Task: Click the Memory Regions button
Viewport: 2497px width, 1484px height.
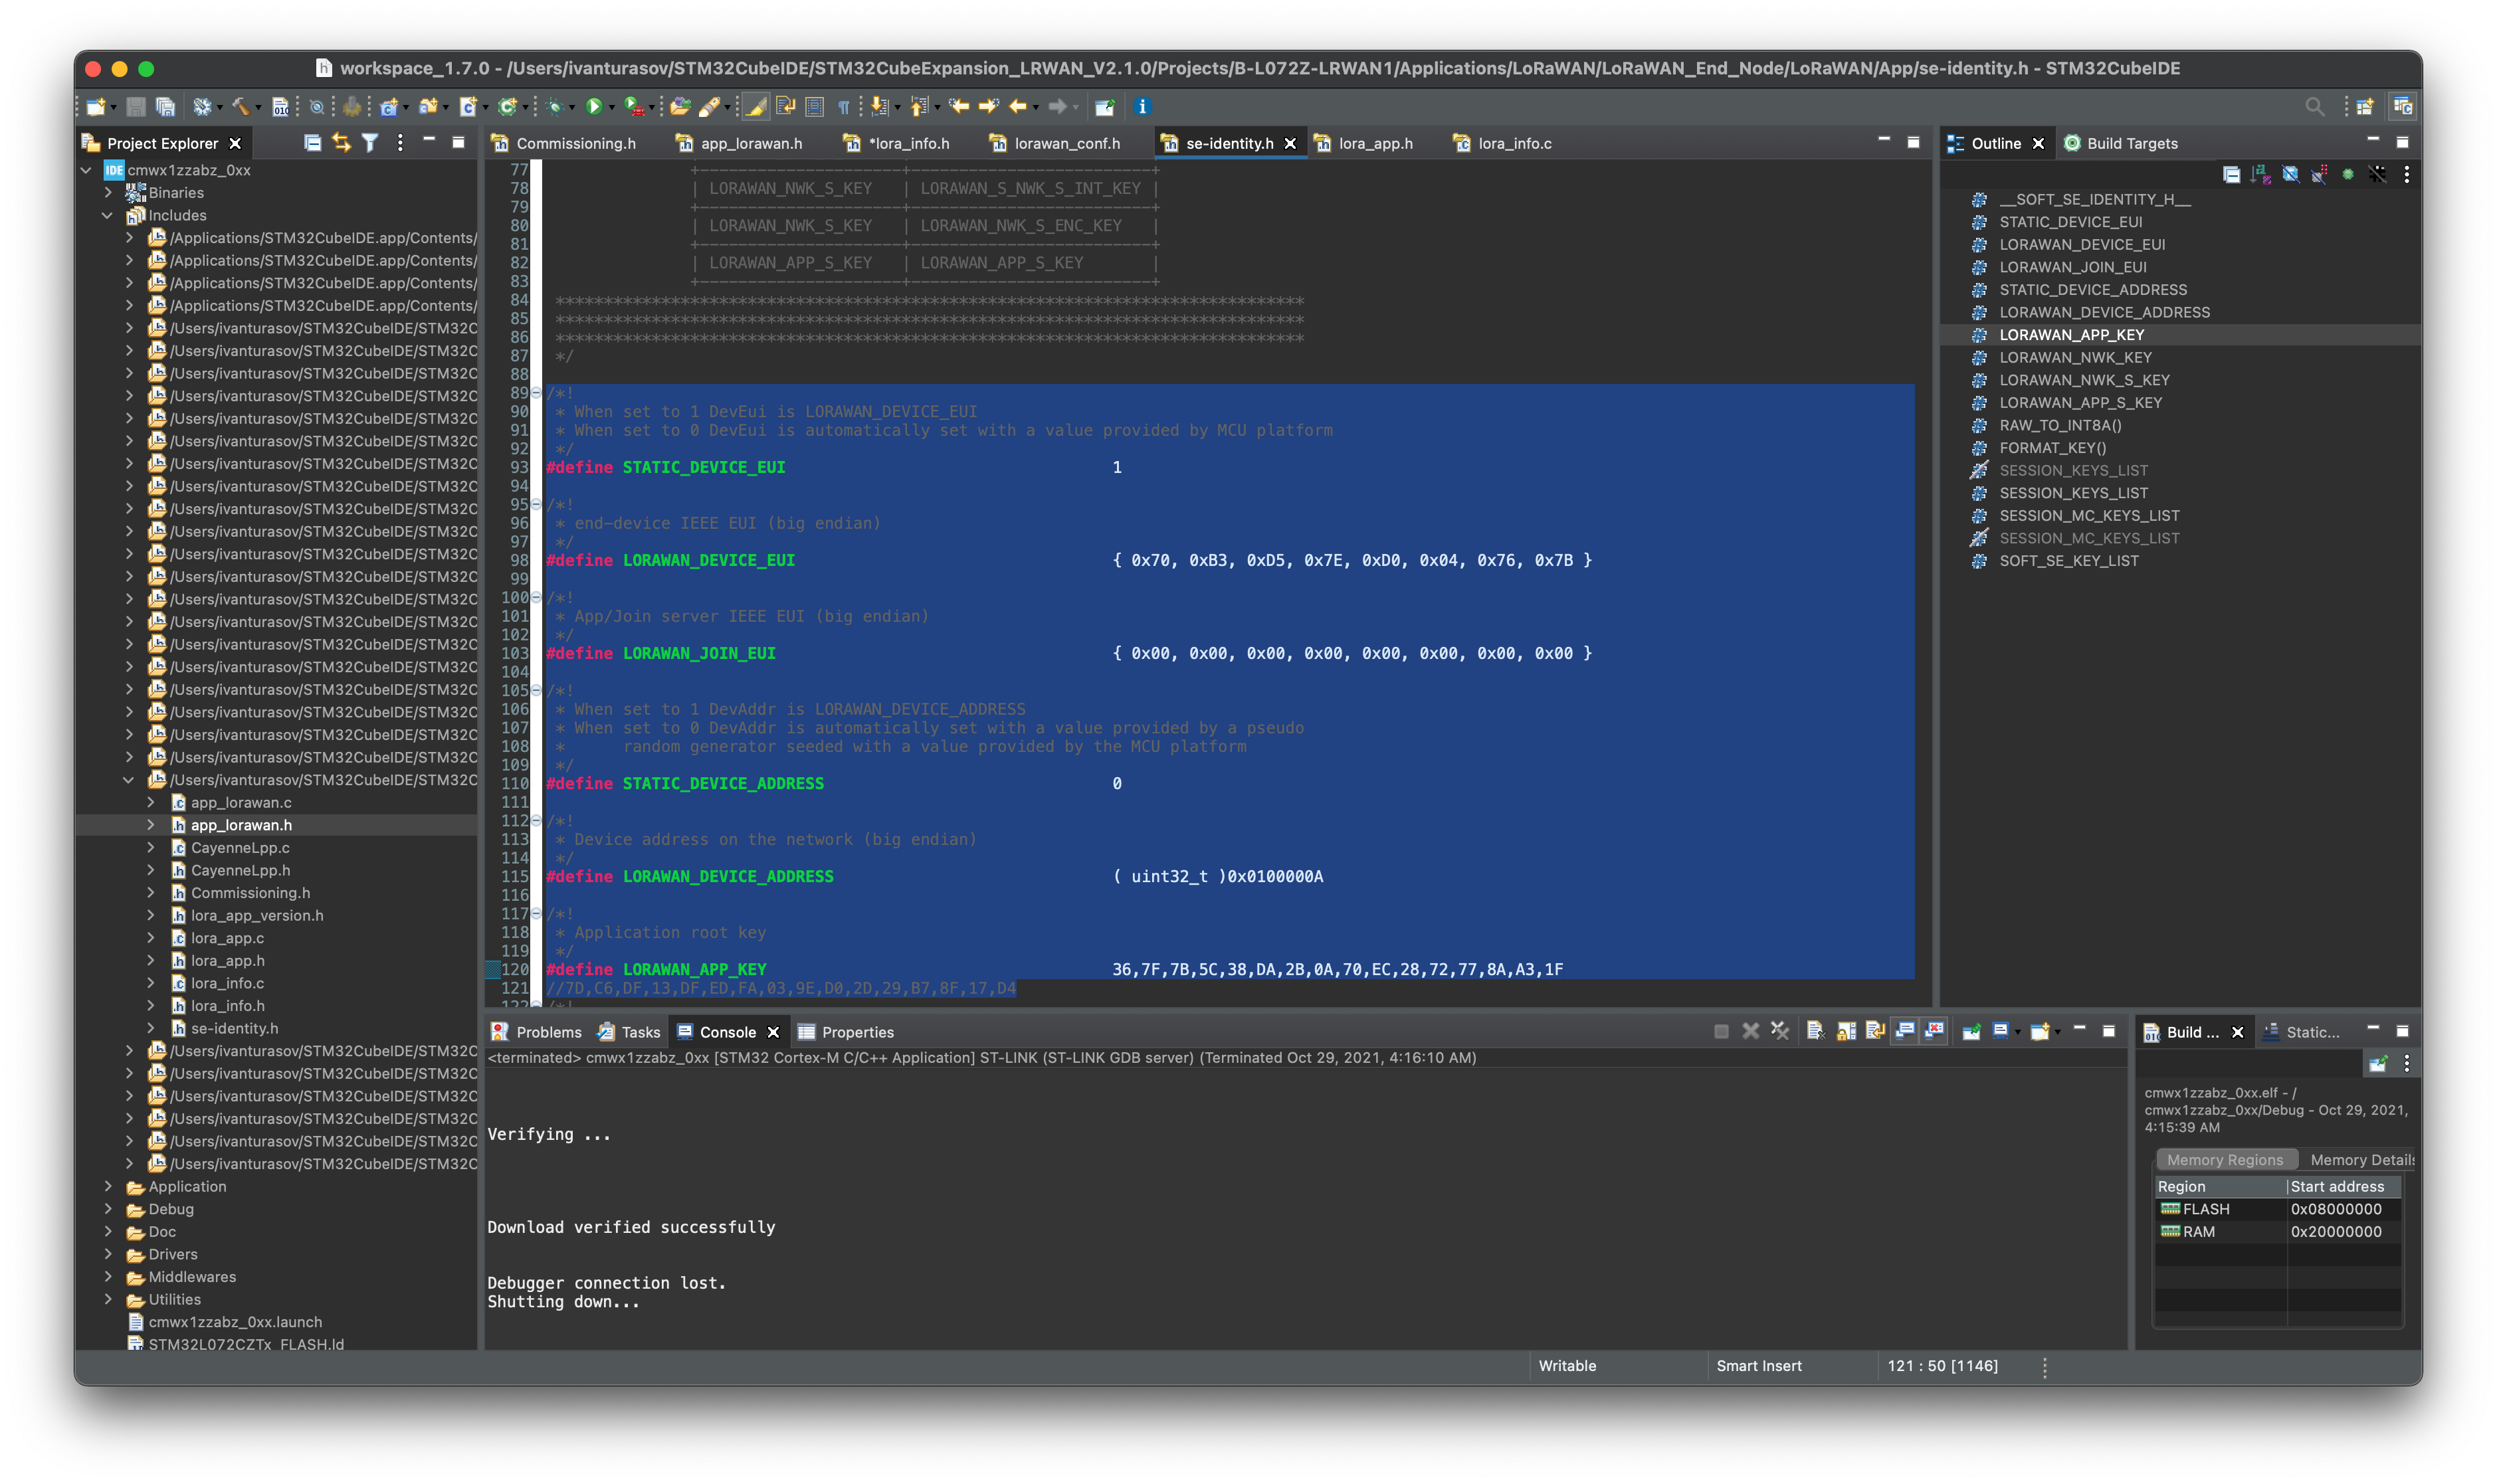Action: (x=2225, y=1160)
